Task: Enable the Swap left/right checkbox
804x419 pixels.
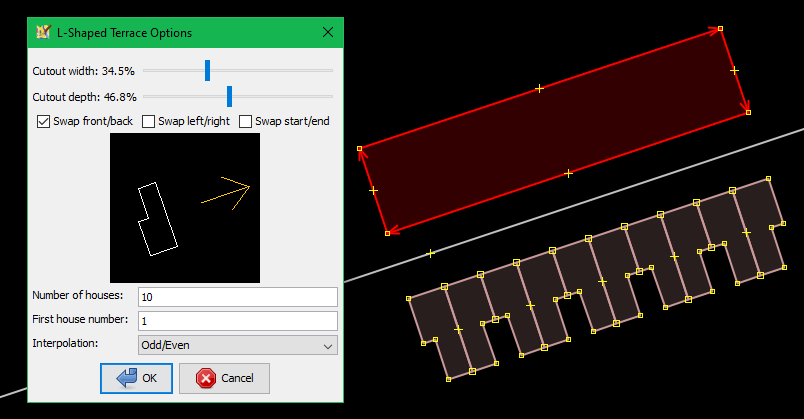Action: click(149, 121)
